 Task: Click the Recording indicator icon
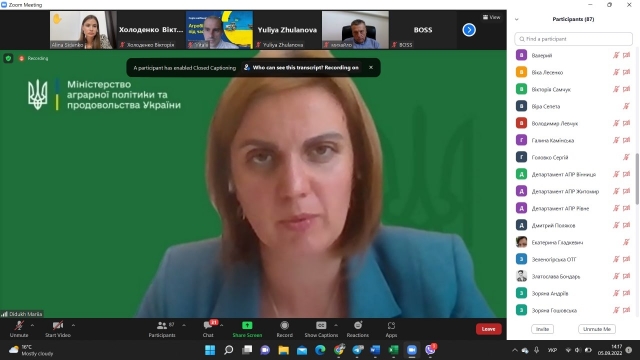point(22,58)
